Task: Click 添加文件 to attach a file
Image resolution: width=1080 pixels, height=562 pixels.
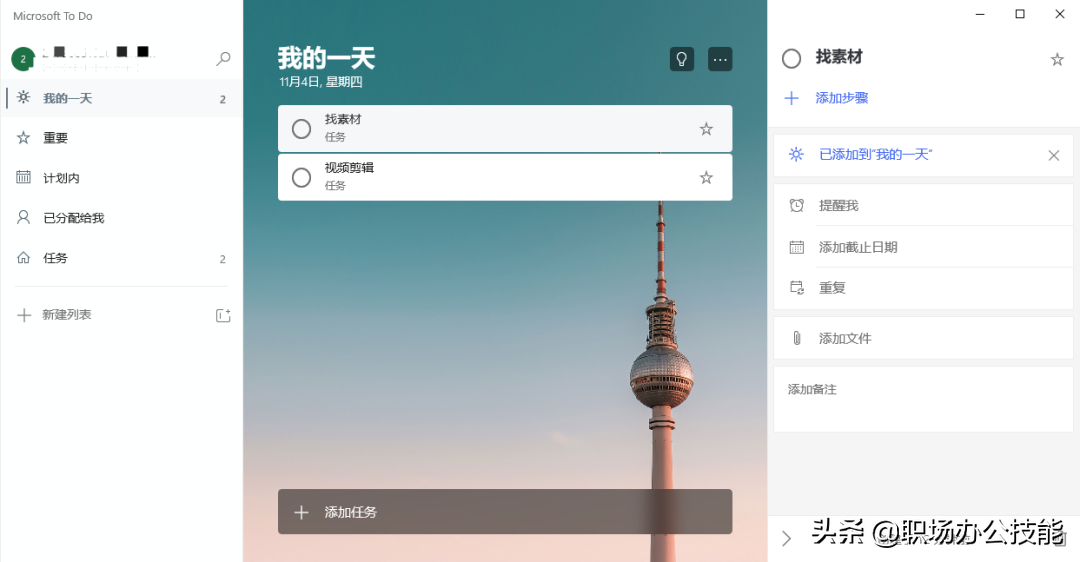Action: click(923, 338)
